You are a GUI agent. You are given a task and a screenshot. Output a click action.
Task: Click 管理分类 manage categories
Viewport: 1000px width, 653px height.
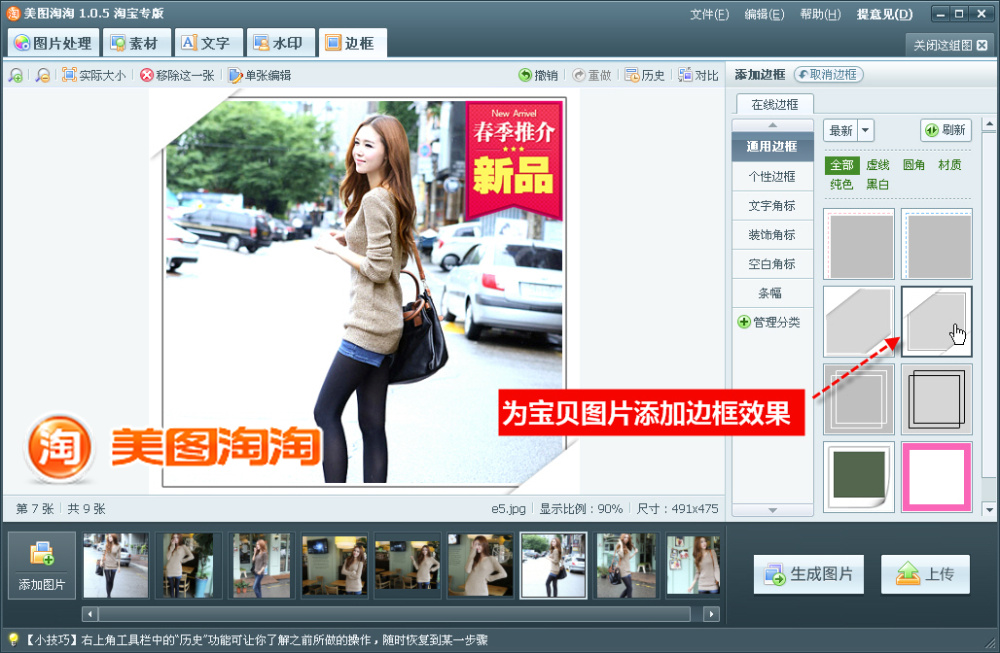pyautogui.click(x=768, y=322)
